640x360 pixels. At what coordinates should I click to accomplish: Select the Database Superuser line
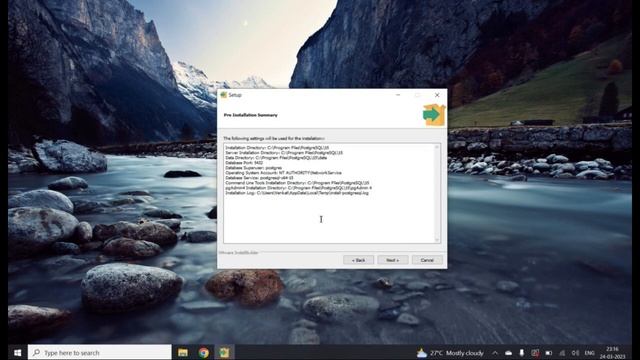[253, 168]
